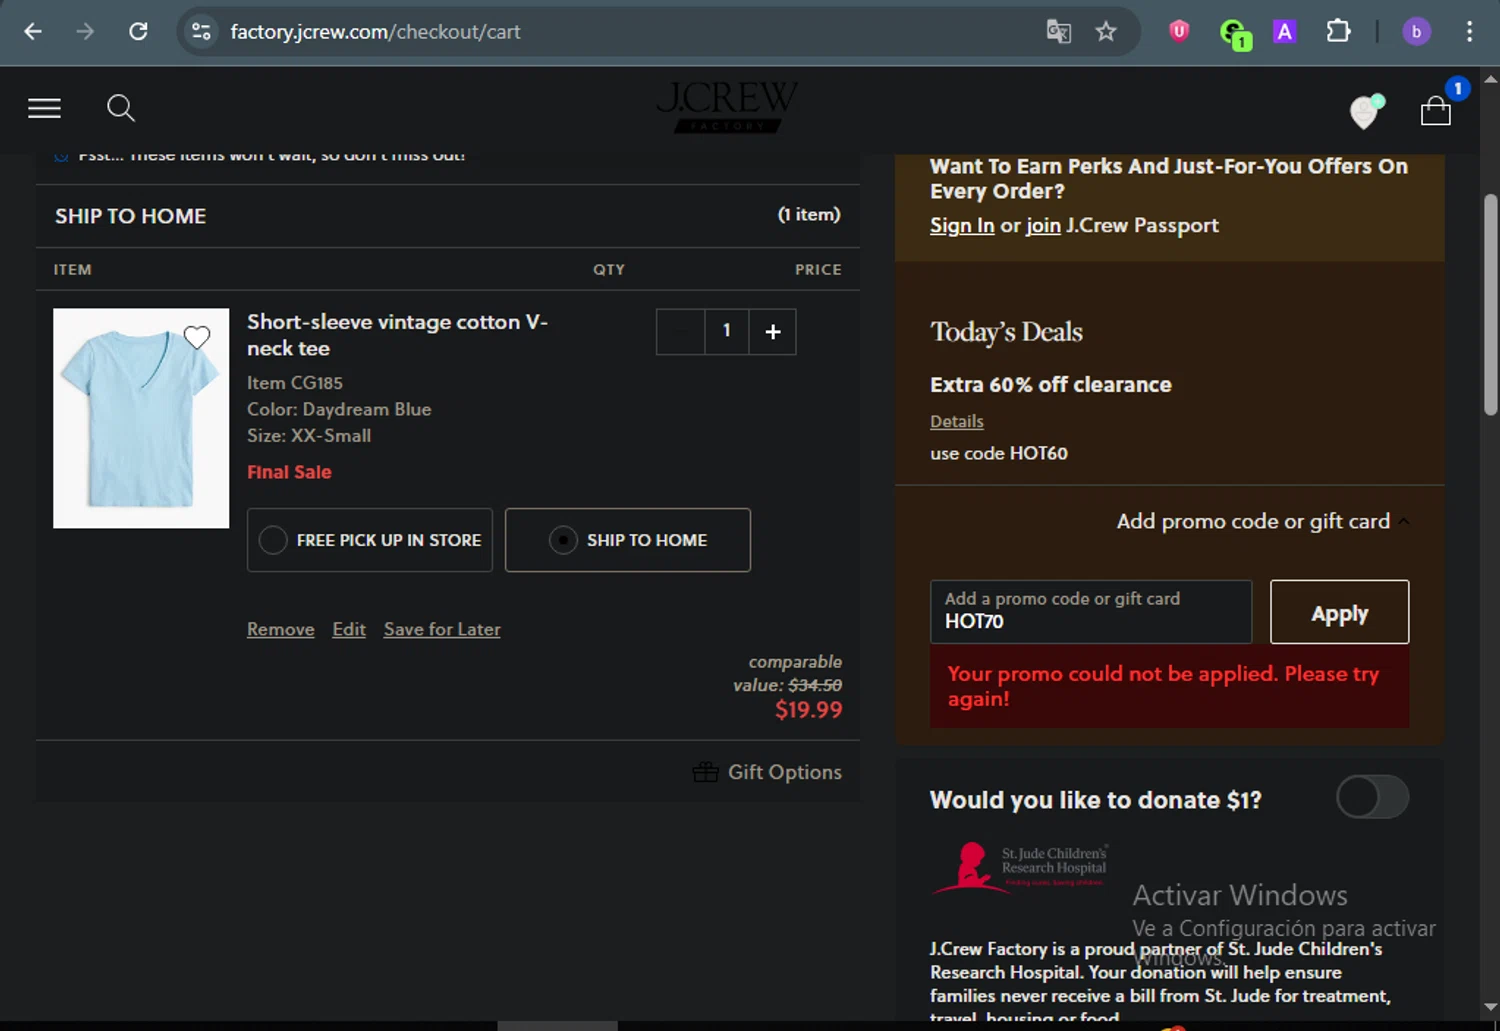Click the $19.99 price
The image size is (1500, 1031).
pos(809,710)
